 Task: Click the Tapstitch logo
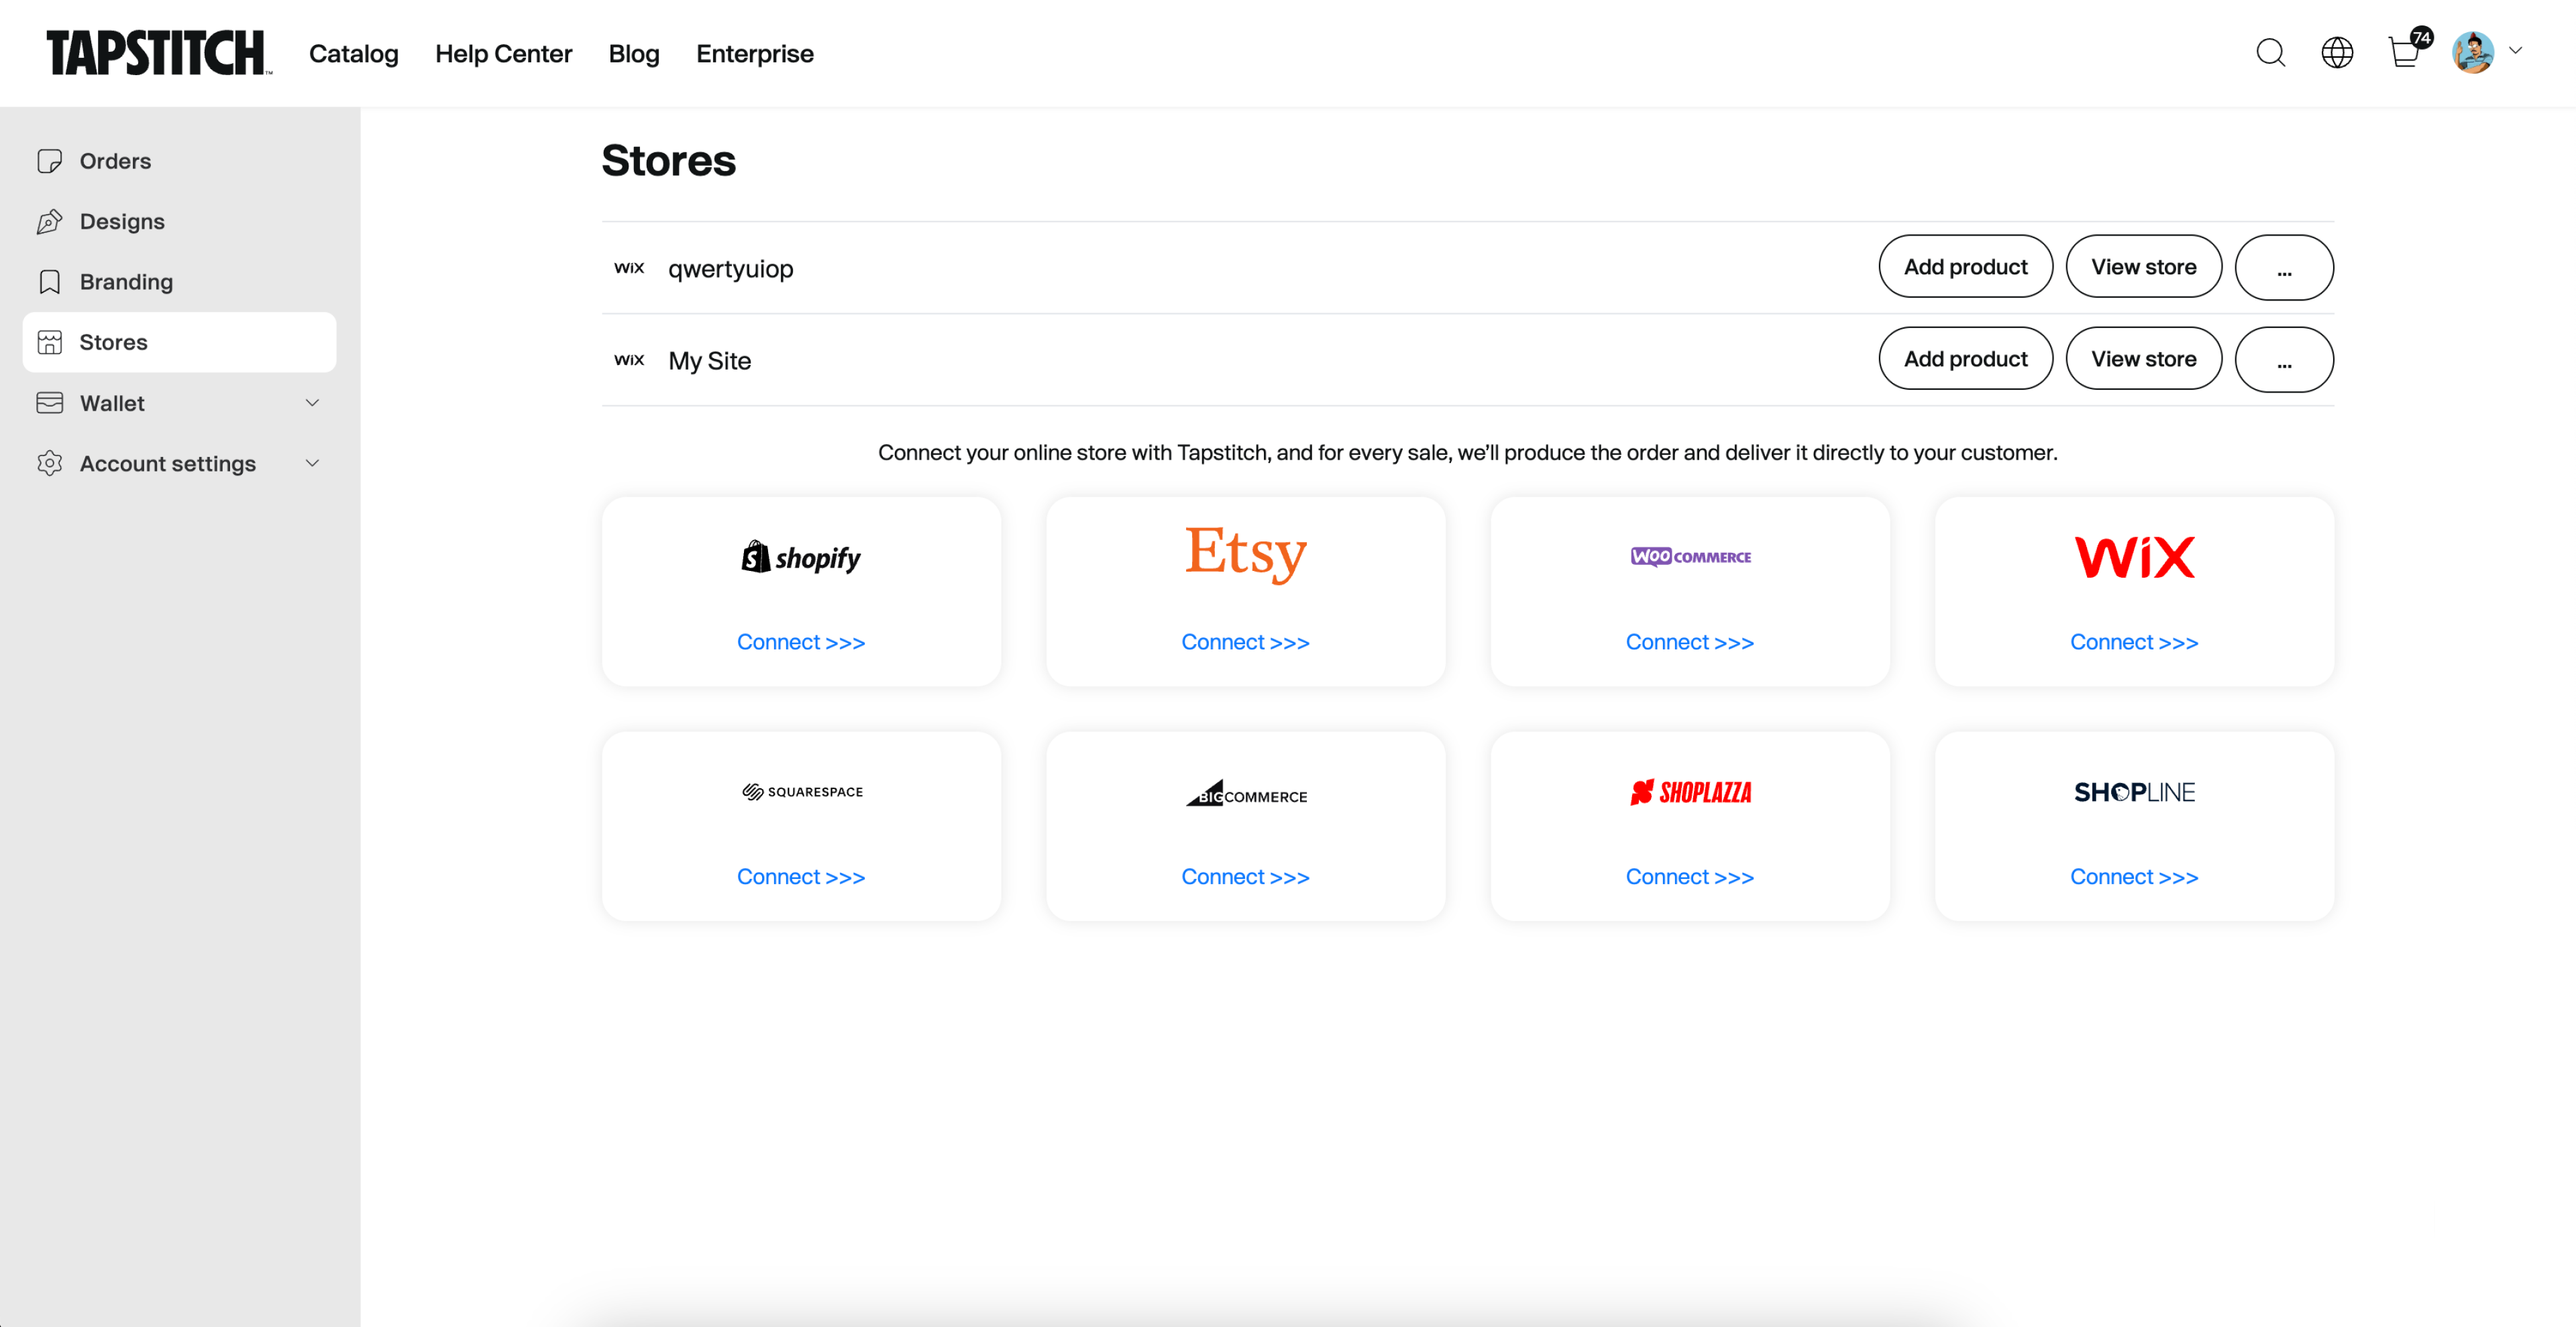coord(158,53)
